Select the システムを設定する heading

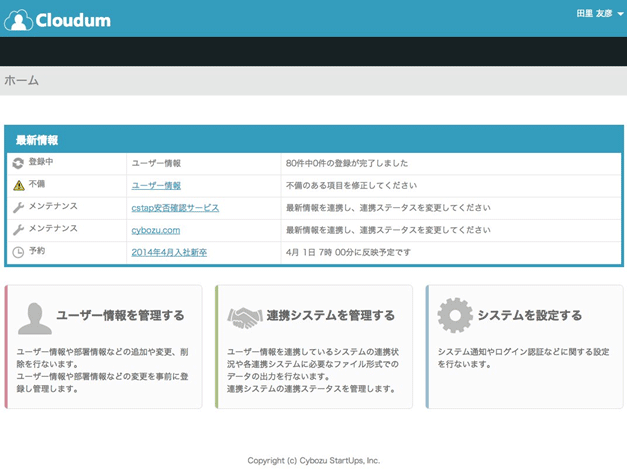529,316
